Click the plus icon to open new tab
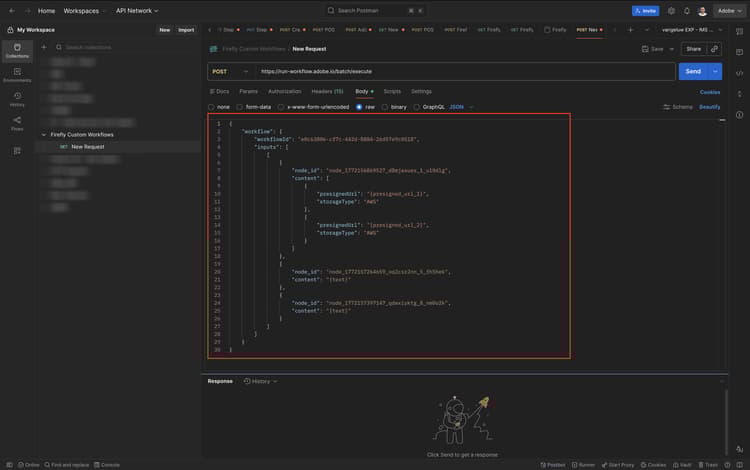Image resolution: width=750 pixels, height=470 pixels. 630,30
